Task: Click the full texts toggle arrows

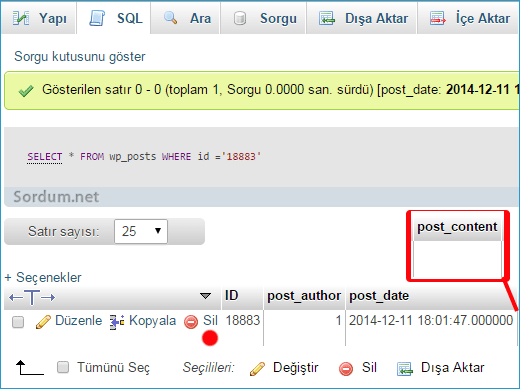Action: [32, 297]
